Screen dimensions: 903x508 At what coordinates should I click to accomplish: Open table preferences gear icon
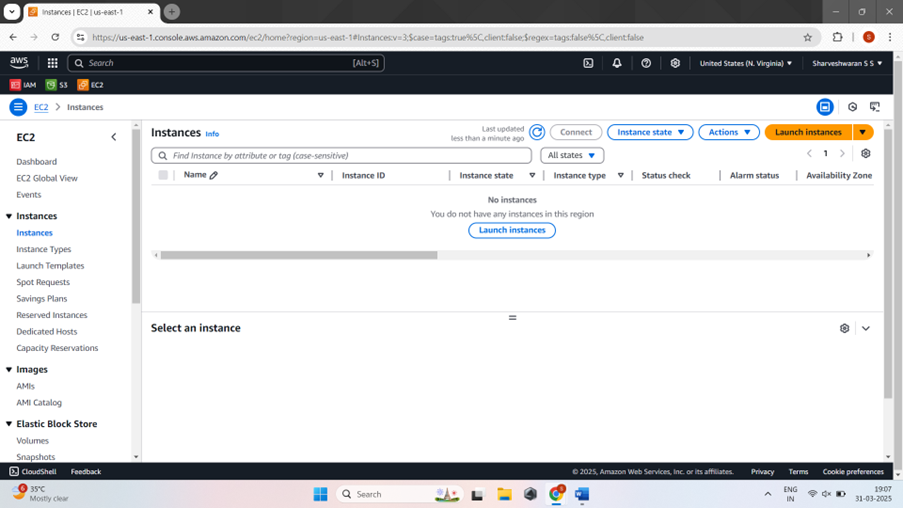coord(866,154)
